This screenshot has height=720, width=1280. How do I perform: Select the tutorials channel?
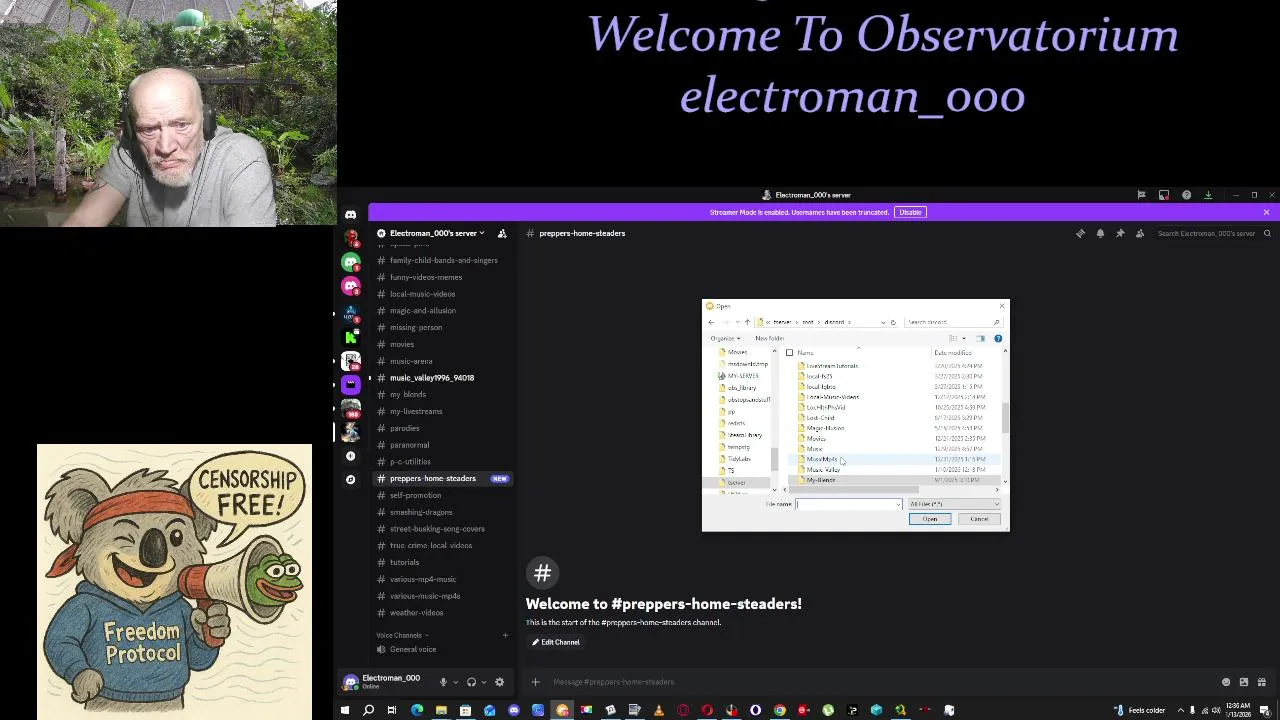click(x=404, y=562)
